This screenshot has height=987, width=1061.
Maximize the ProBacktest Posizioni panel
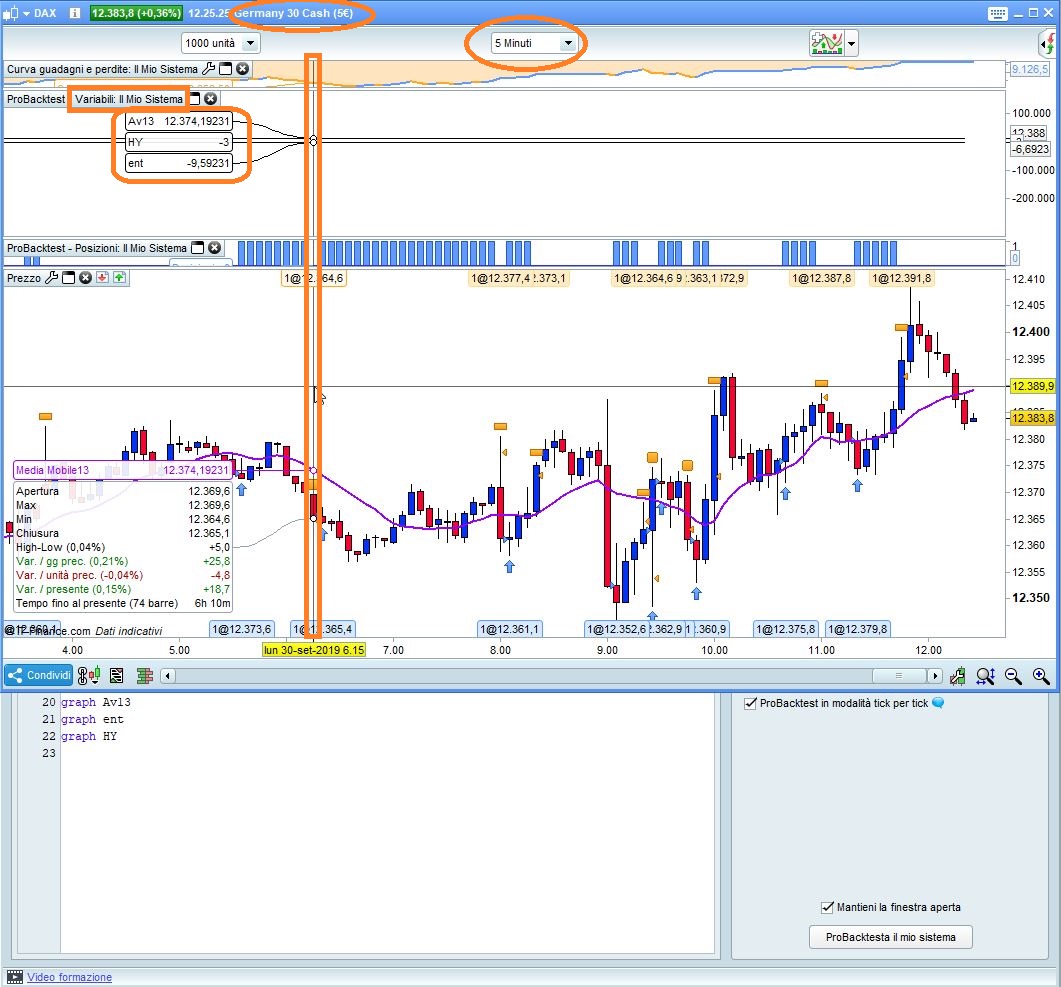pos(198,248)
